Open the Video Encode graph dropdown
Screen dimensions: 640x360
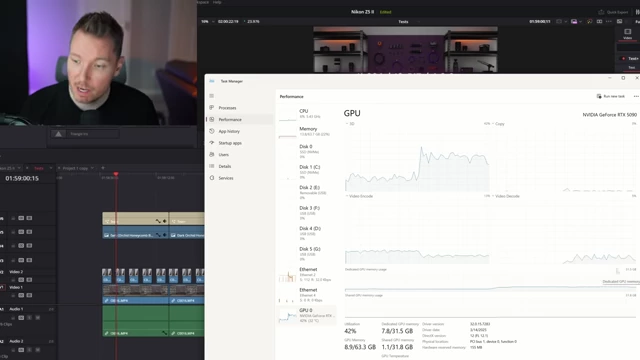(x=360, y=196)
